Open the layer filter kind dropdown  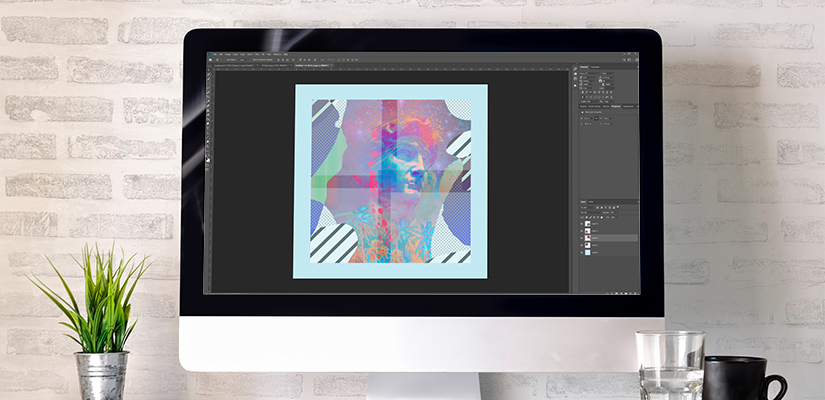[x=585, y=207]
